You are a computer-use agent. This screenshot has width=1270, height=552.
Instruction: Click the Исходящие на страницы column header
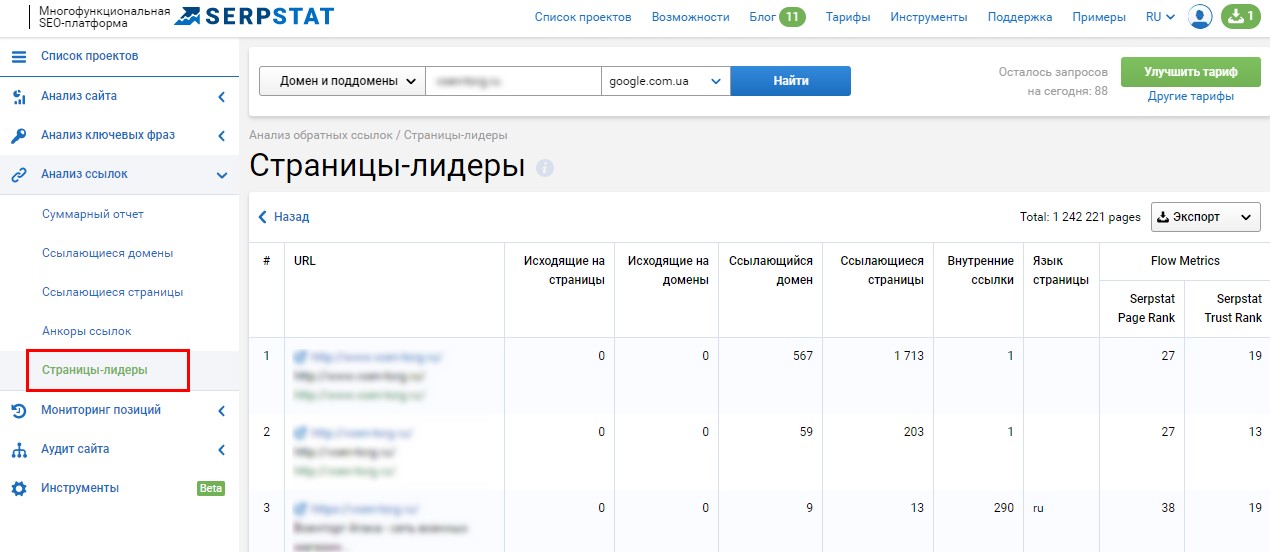click(x=564, y=271)
